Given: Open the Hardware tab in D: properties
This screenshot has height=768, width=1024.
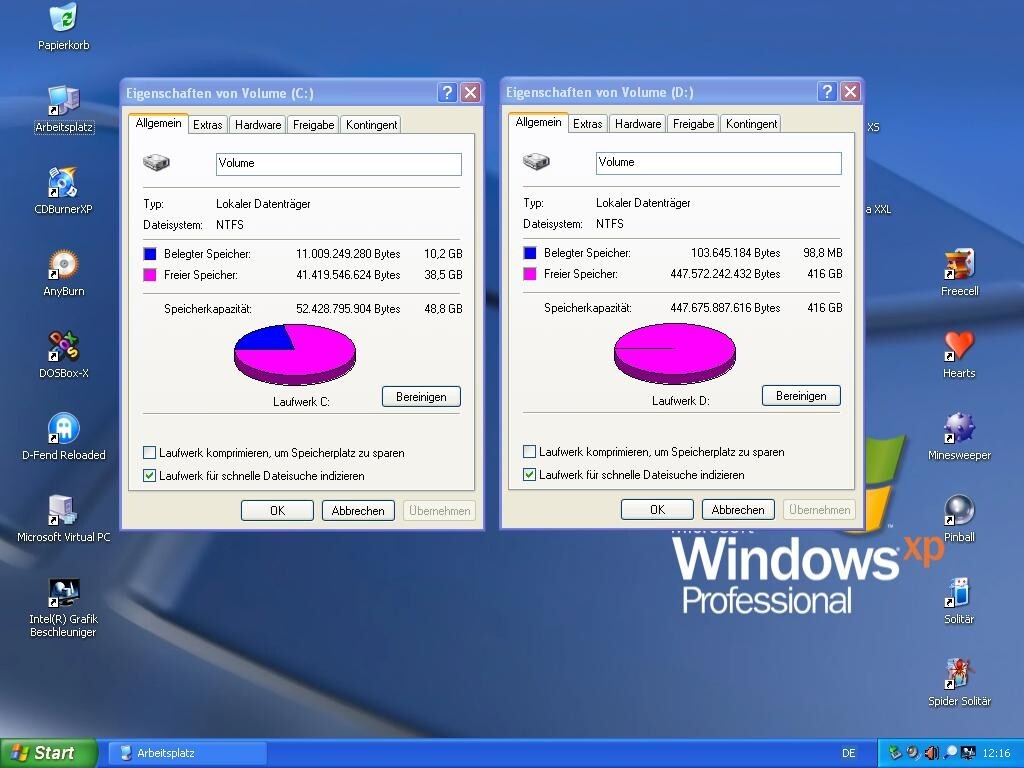Looking at the screenshot, I should pos(638,123).
